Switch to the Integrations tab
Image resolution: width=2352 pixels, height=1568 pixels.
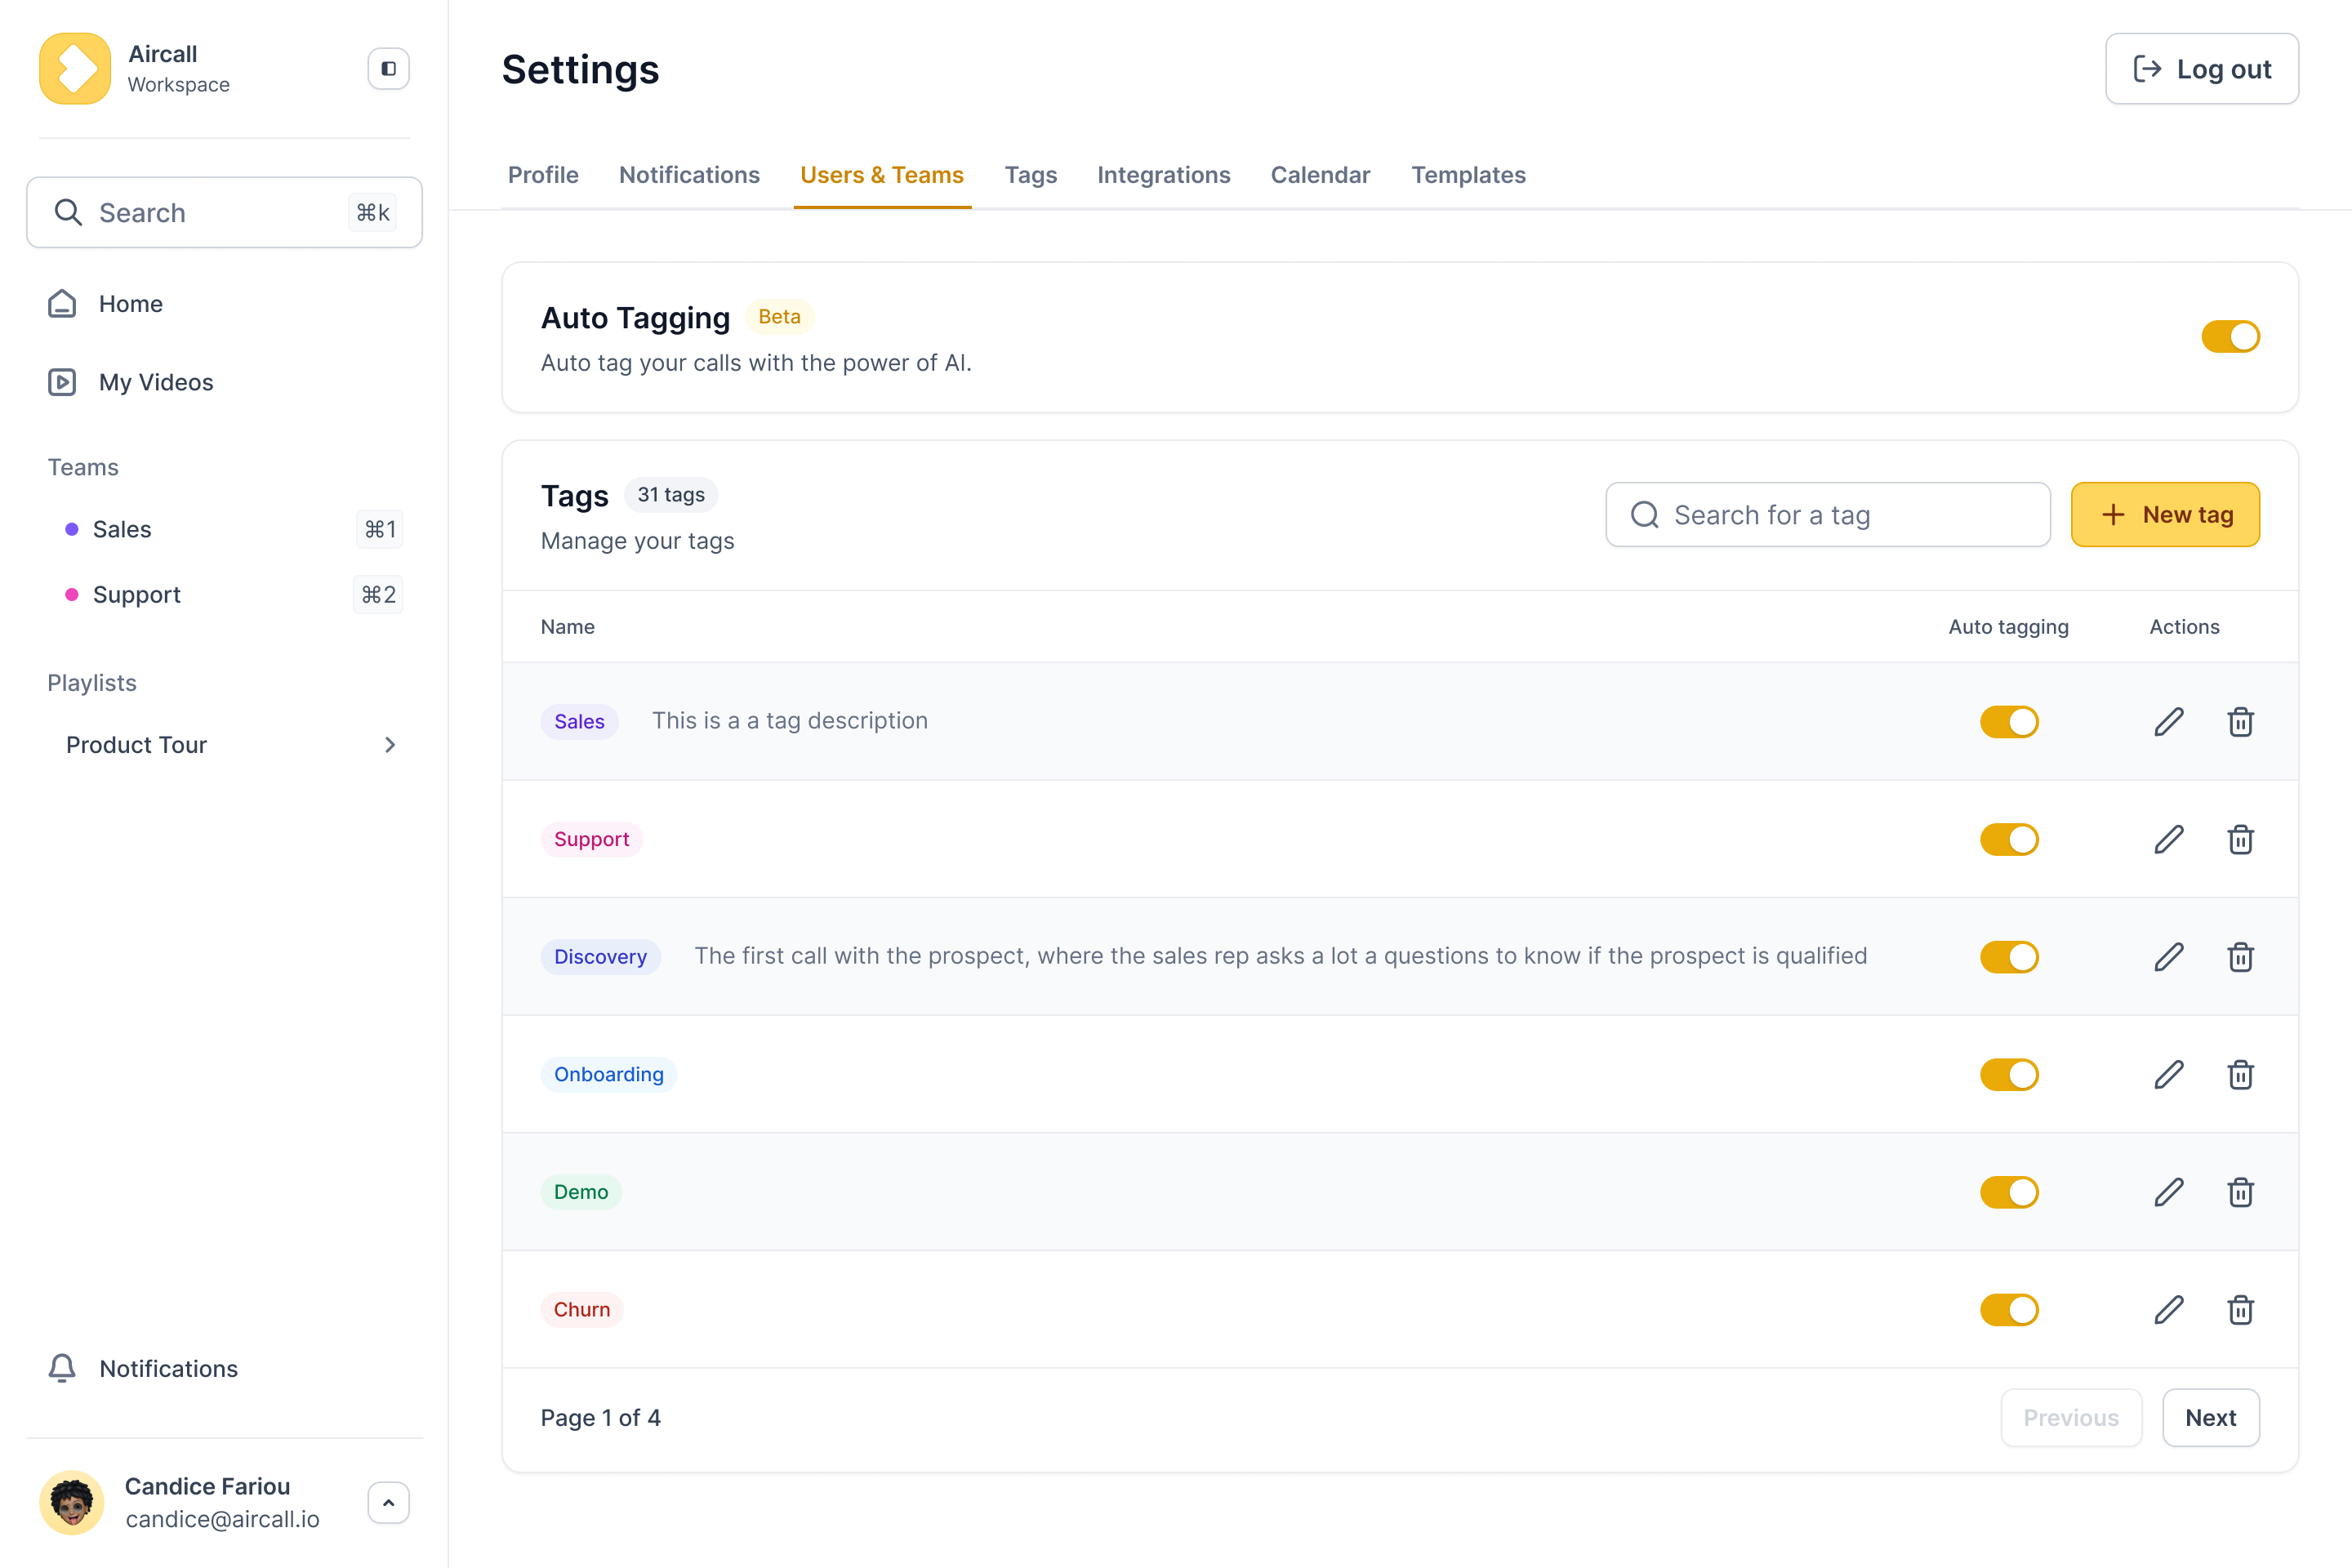click(1163, 175)
